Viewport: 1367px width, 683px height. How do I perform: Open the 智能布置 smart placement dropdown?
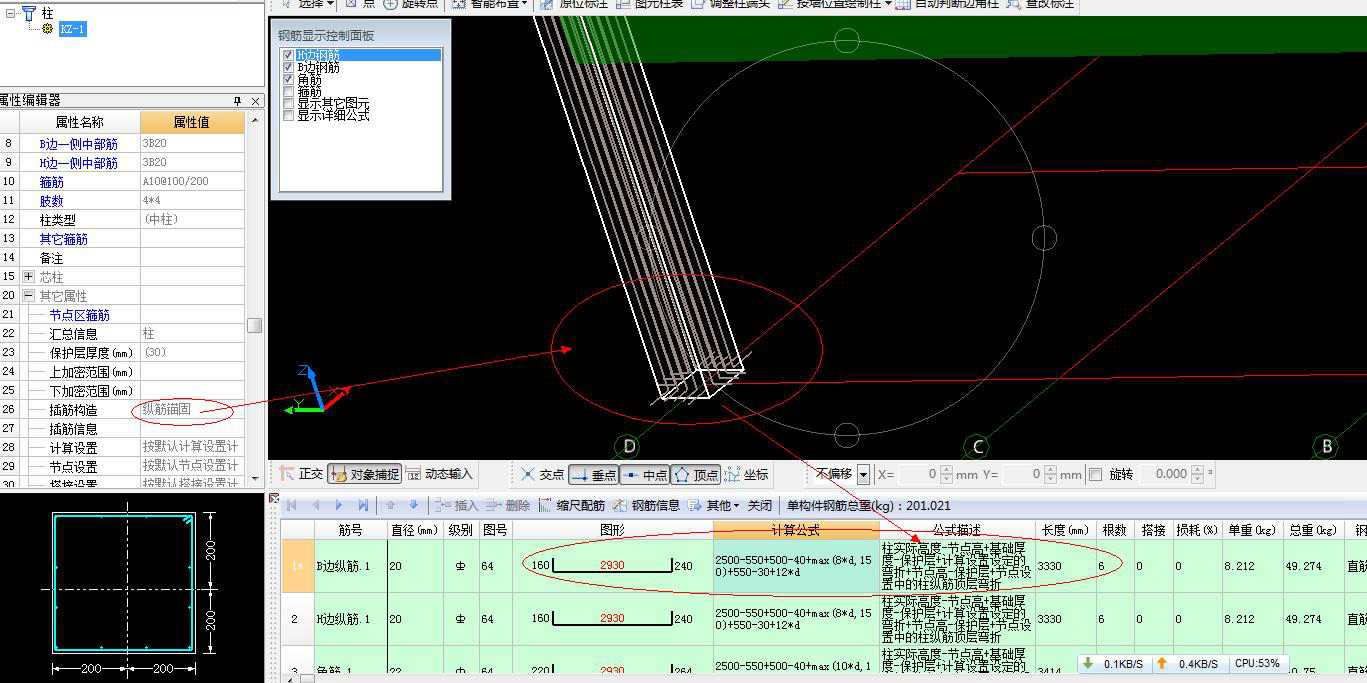489,4
